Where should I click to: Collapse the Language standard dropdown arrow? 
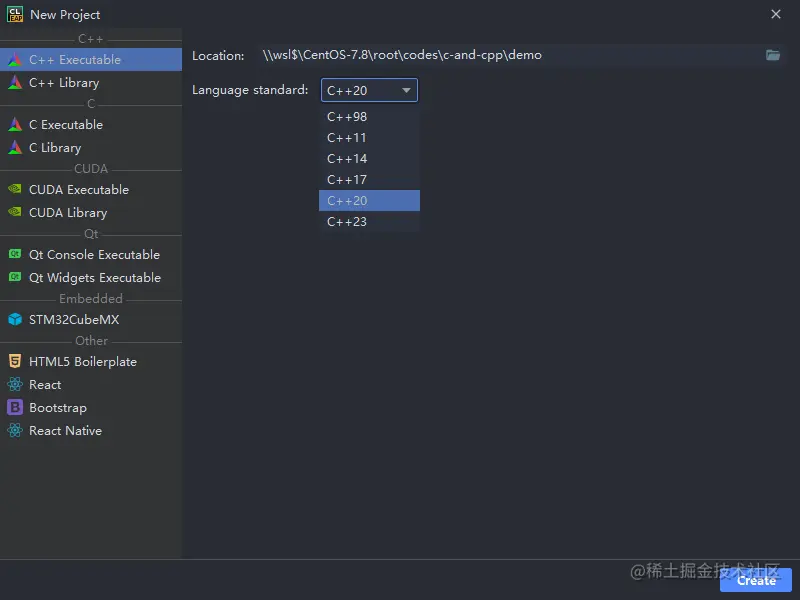tap(406, 90)
